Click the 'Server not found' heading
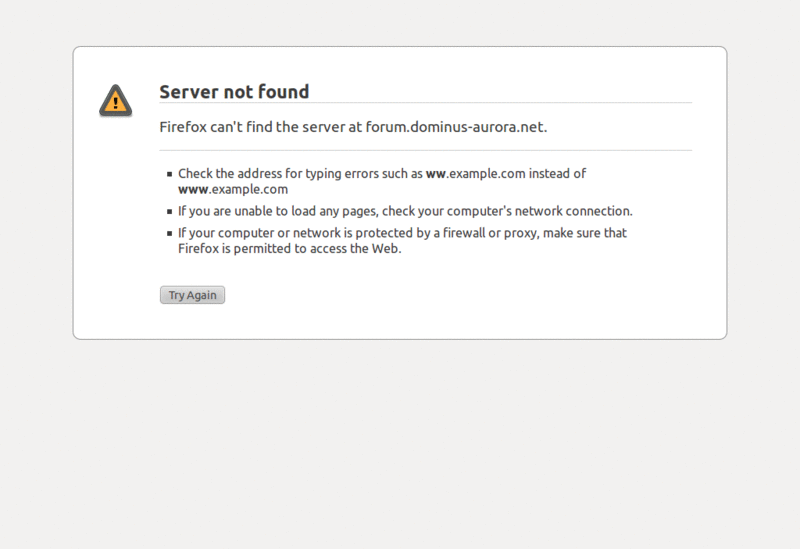800x549 pixels. click(234, 92)
